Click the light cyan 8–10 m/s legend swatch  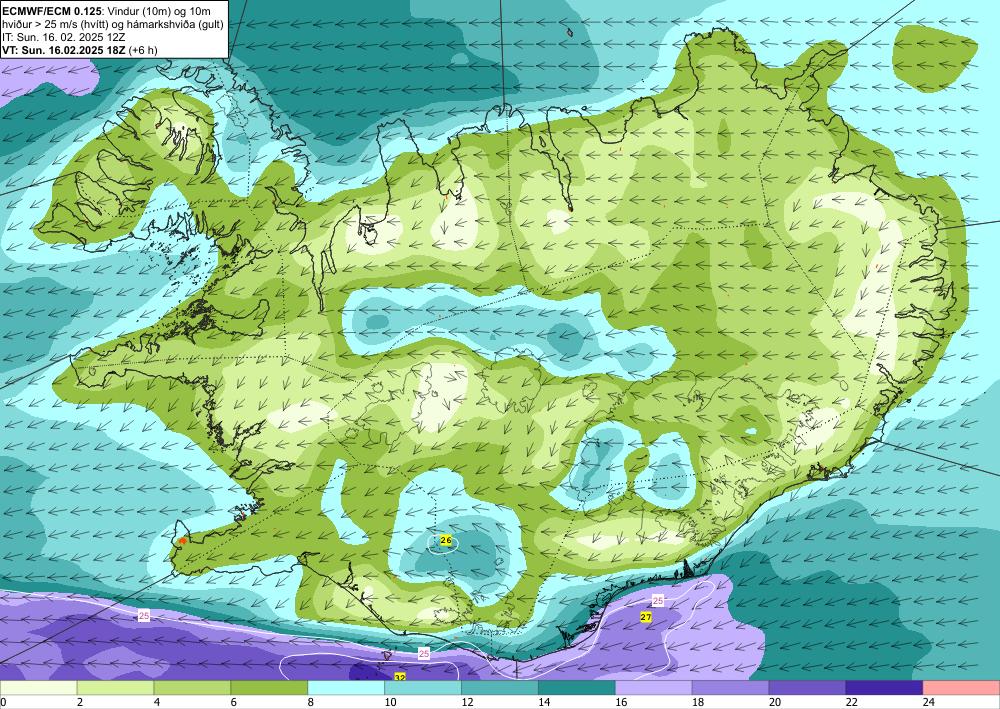pyautogui.click(x=346, y=688)
